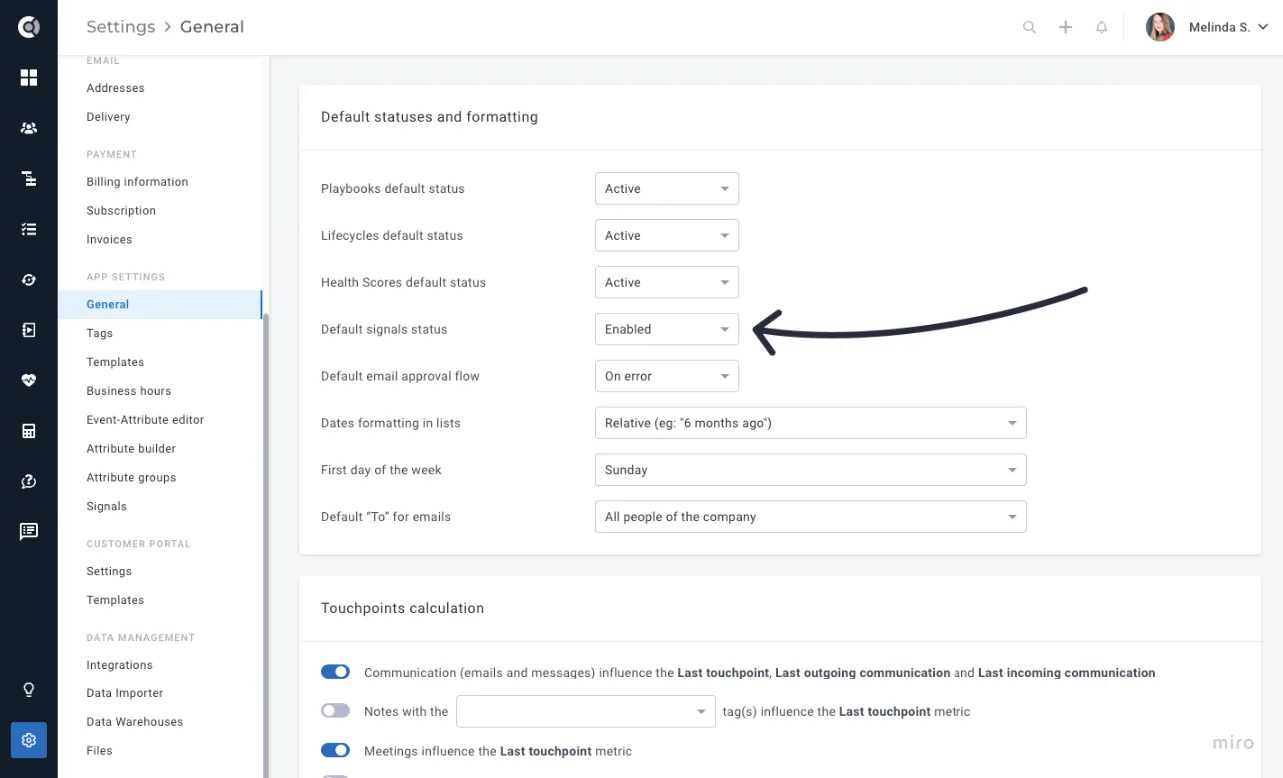Click the search magnifier icon

coord(1029,27)
